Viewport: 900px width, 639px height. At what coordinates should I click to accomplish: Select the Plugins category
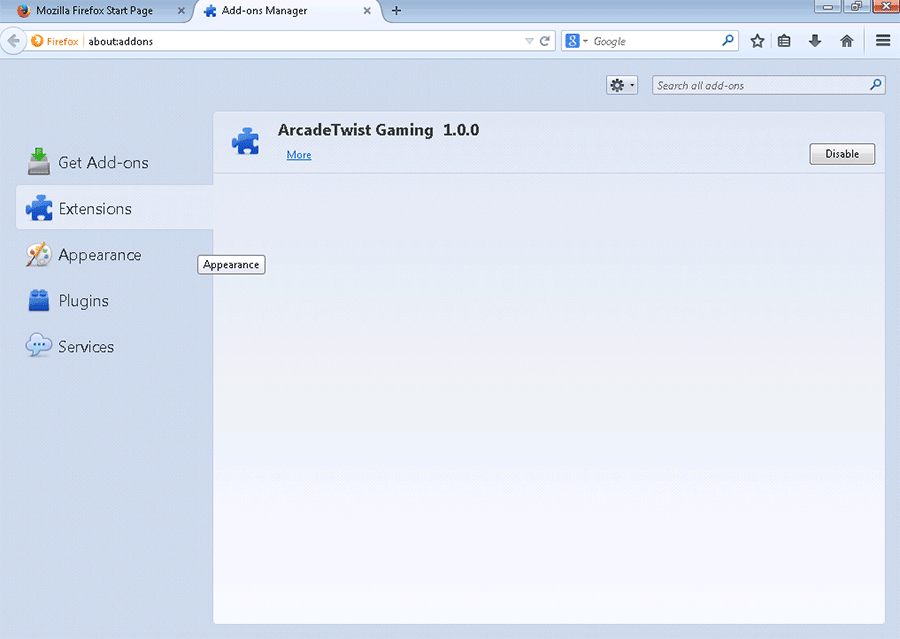point(82,301)
